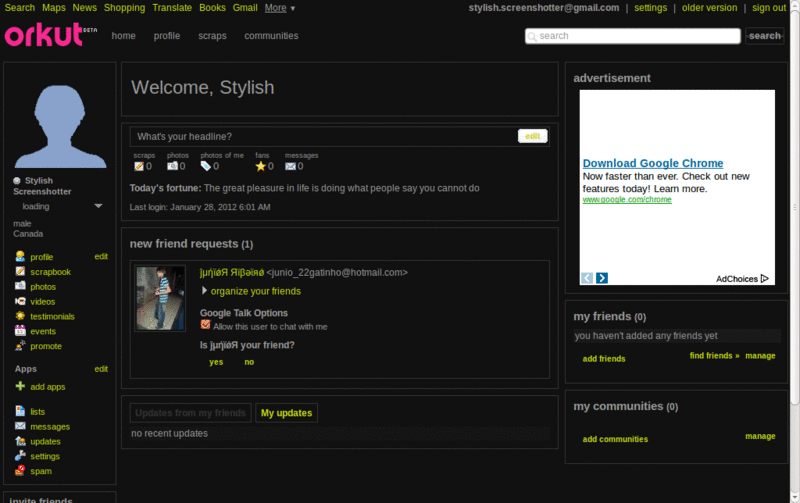Image resolution: width=800 pixels, height=503 pixels.
Task: Click manage in my friends panel
Action: 760,356
